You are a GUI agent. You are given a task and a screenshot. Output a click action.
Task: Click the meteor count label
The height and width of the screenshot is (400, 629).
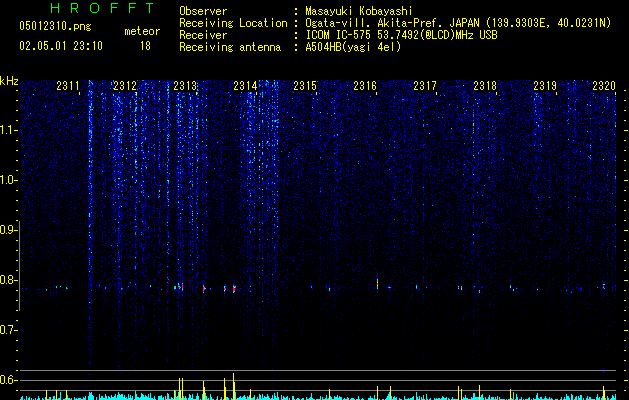(142, 31)
